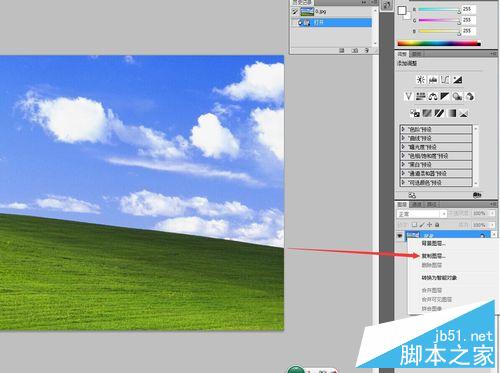This screenshot has height=373, width=500.
Task: Open the collapsed dock panel icon beside History
Action: [387, 5]
